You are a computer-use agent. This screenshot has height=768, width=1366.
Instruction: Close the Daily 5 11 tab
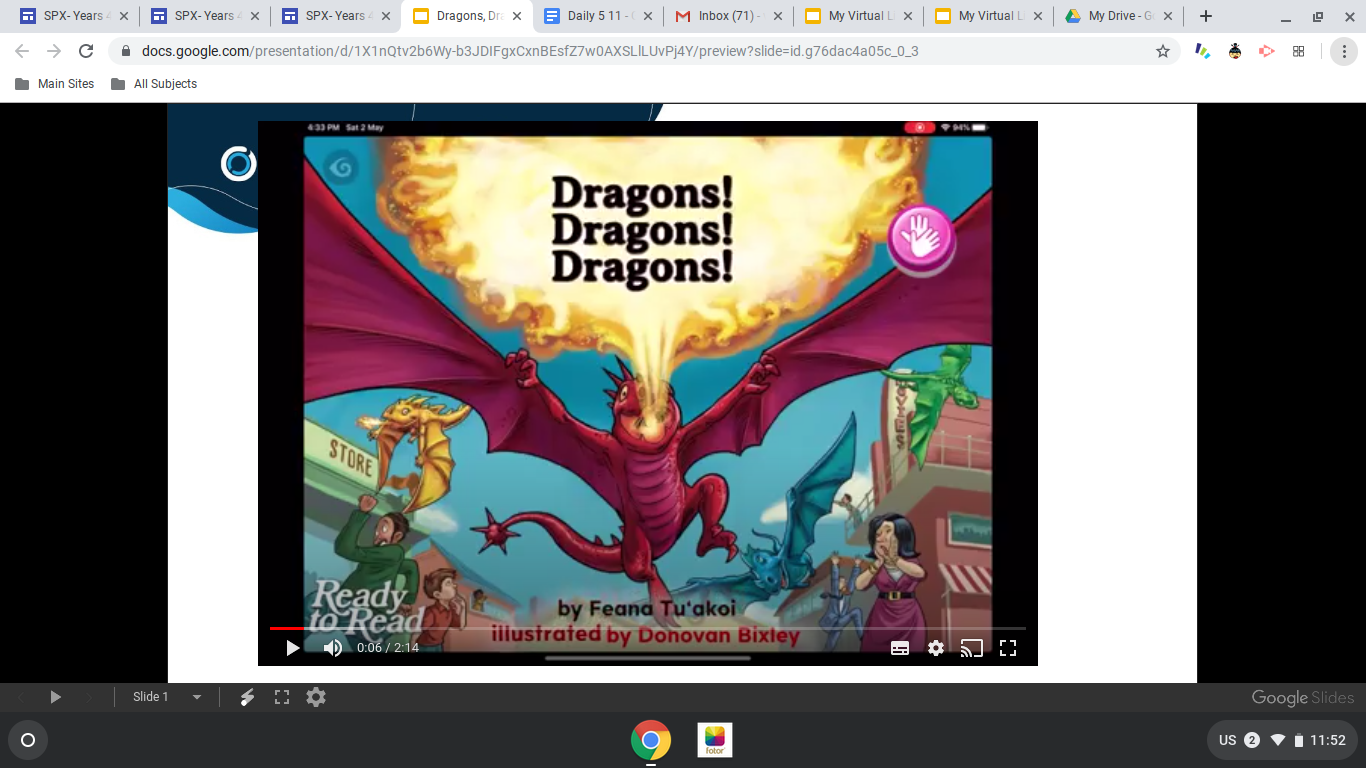[x=648, y=16]
